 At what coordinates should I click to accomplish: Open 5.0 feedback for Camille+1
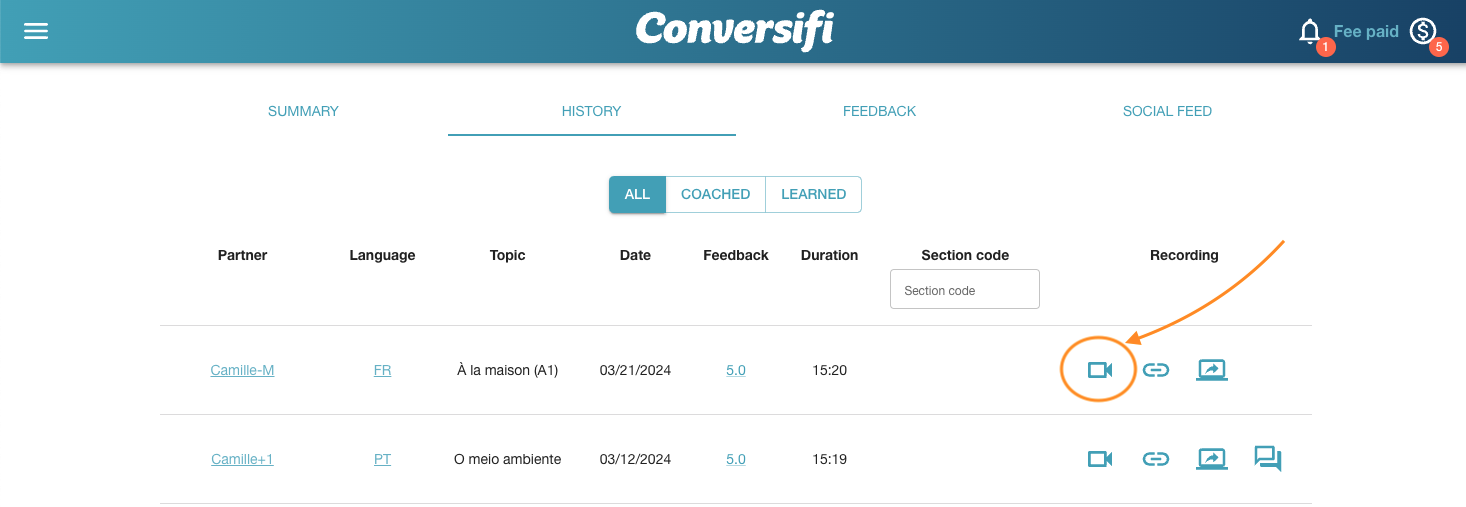736,459
